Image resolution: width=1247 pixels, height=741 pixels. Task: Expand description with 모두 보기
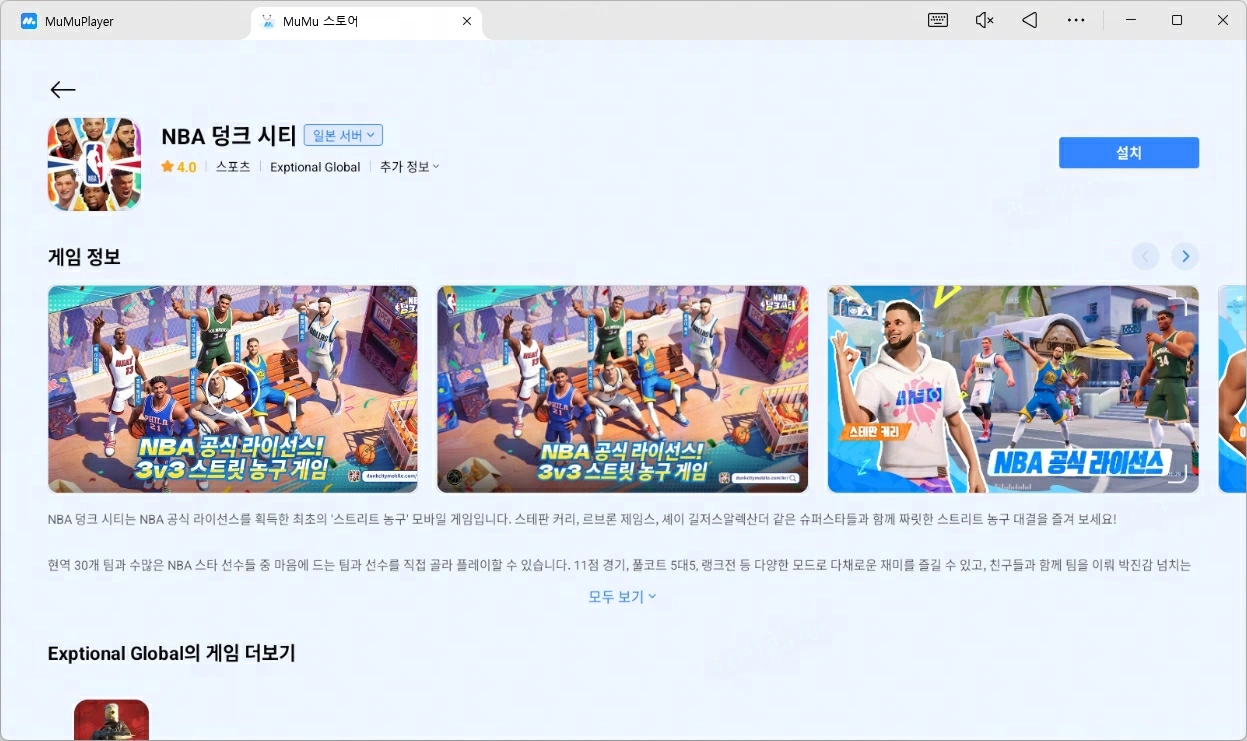pyautogui.click(x=622, y=596)
